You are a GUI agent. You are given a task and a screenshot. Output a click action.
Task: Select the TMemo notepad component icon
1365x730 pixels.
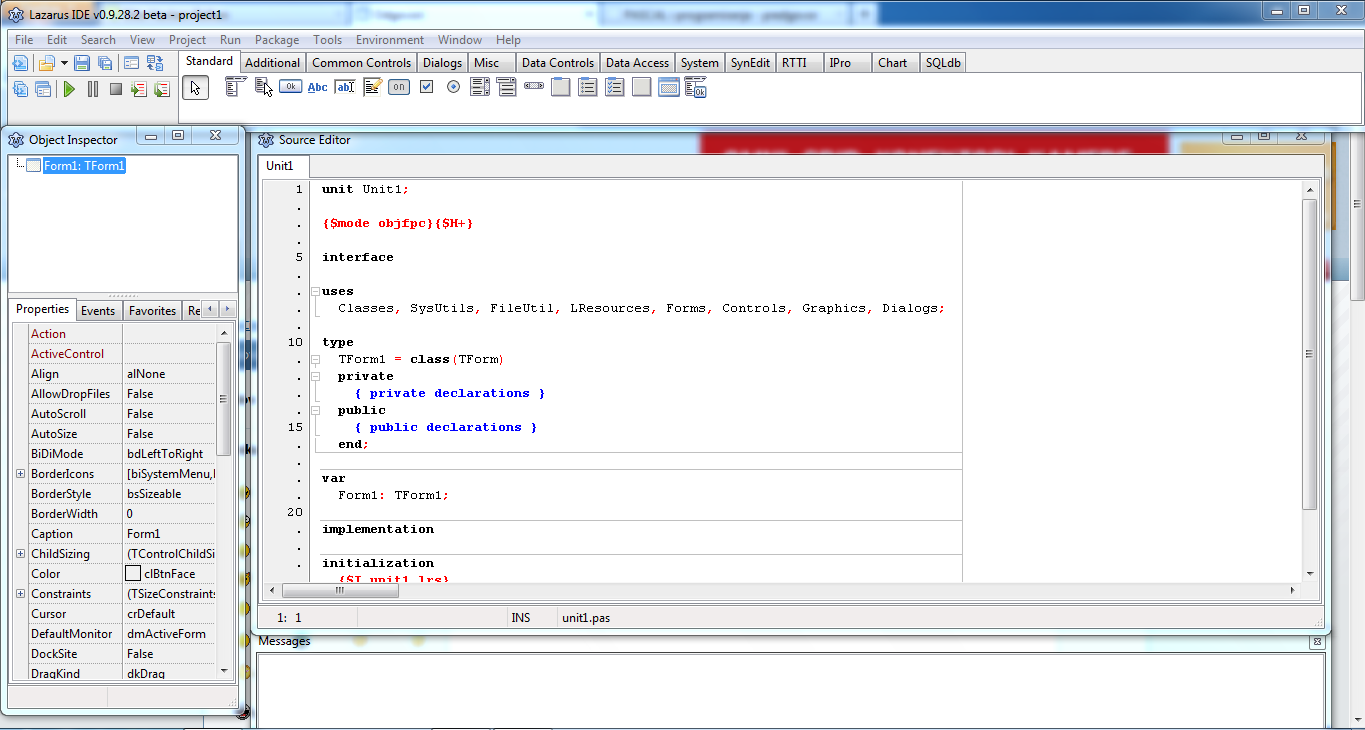[372, 87]
